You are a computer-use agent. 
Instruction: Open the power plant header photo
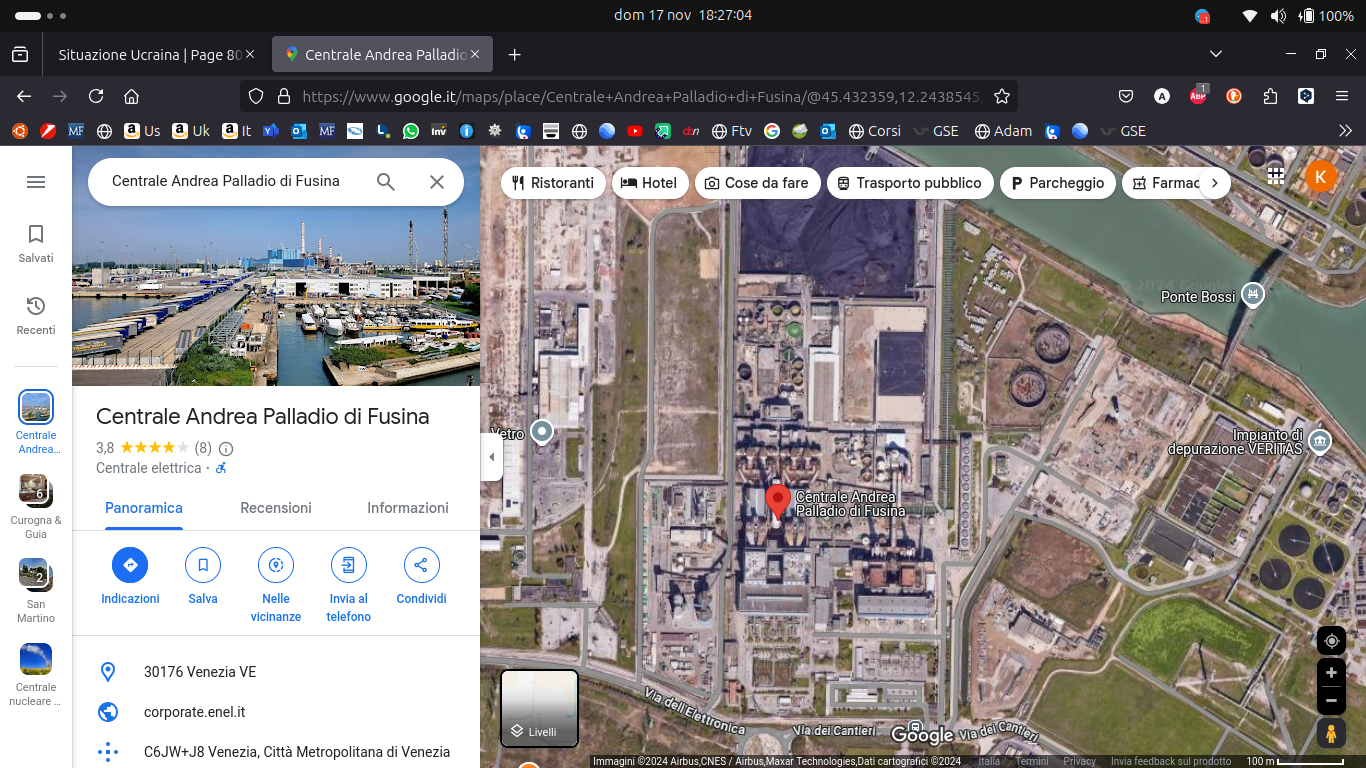(276, 266)
